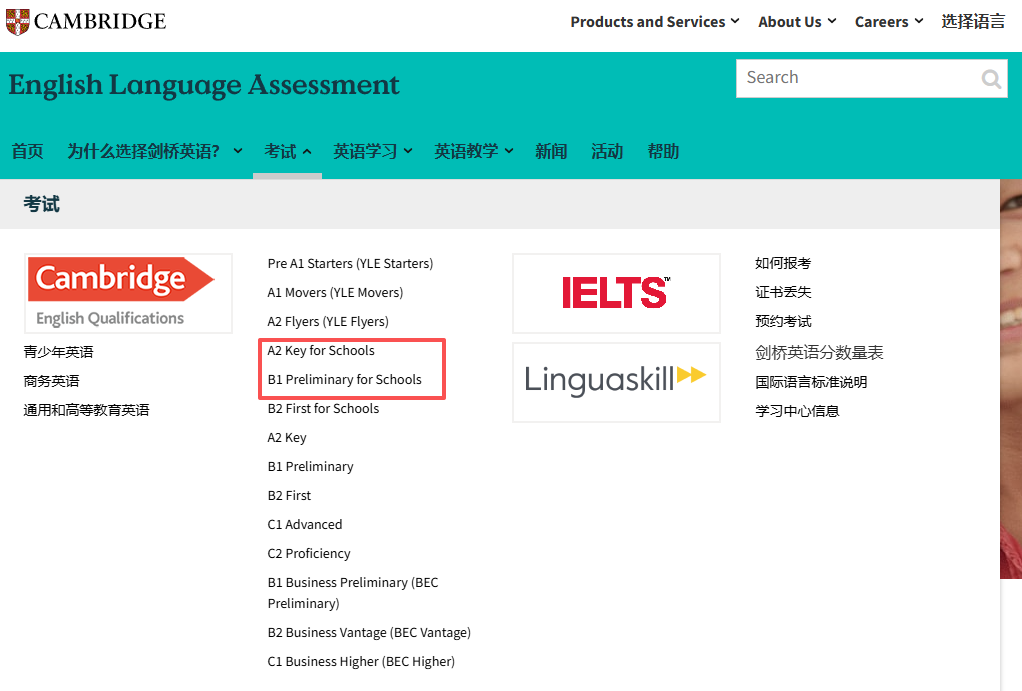Collapse the 考试 navigation menu

coord(287,151)
